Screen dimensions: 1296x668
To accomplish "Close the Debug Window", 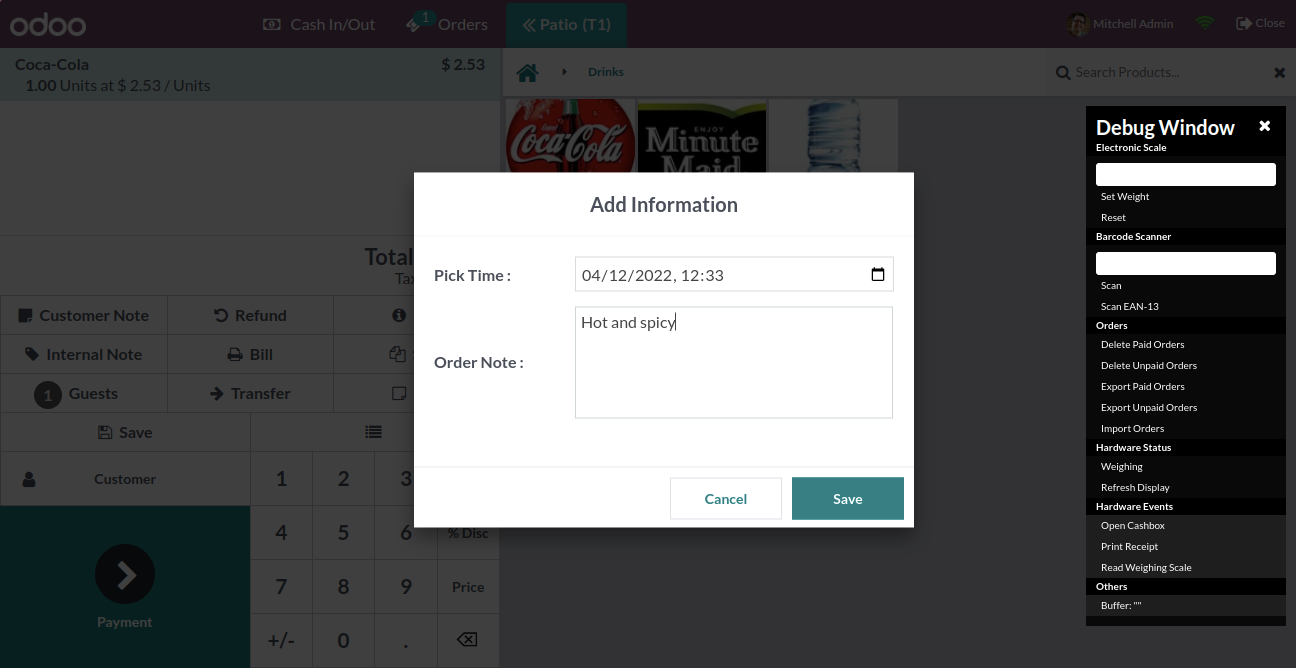I will (1264, 126).
